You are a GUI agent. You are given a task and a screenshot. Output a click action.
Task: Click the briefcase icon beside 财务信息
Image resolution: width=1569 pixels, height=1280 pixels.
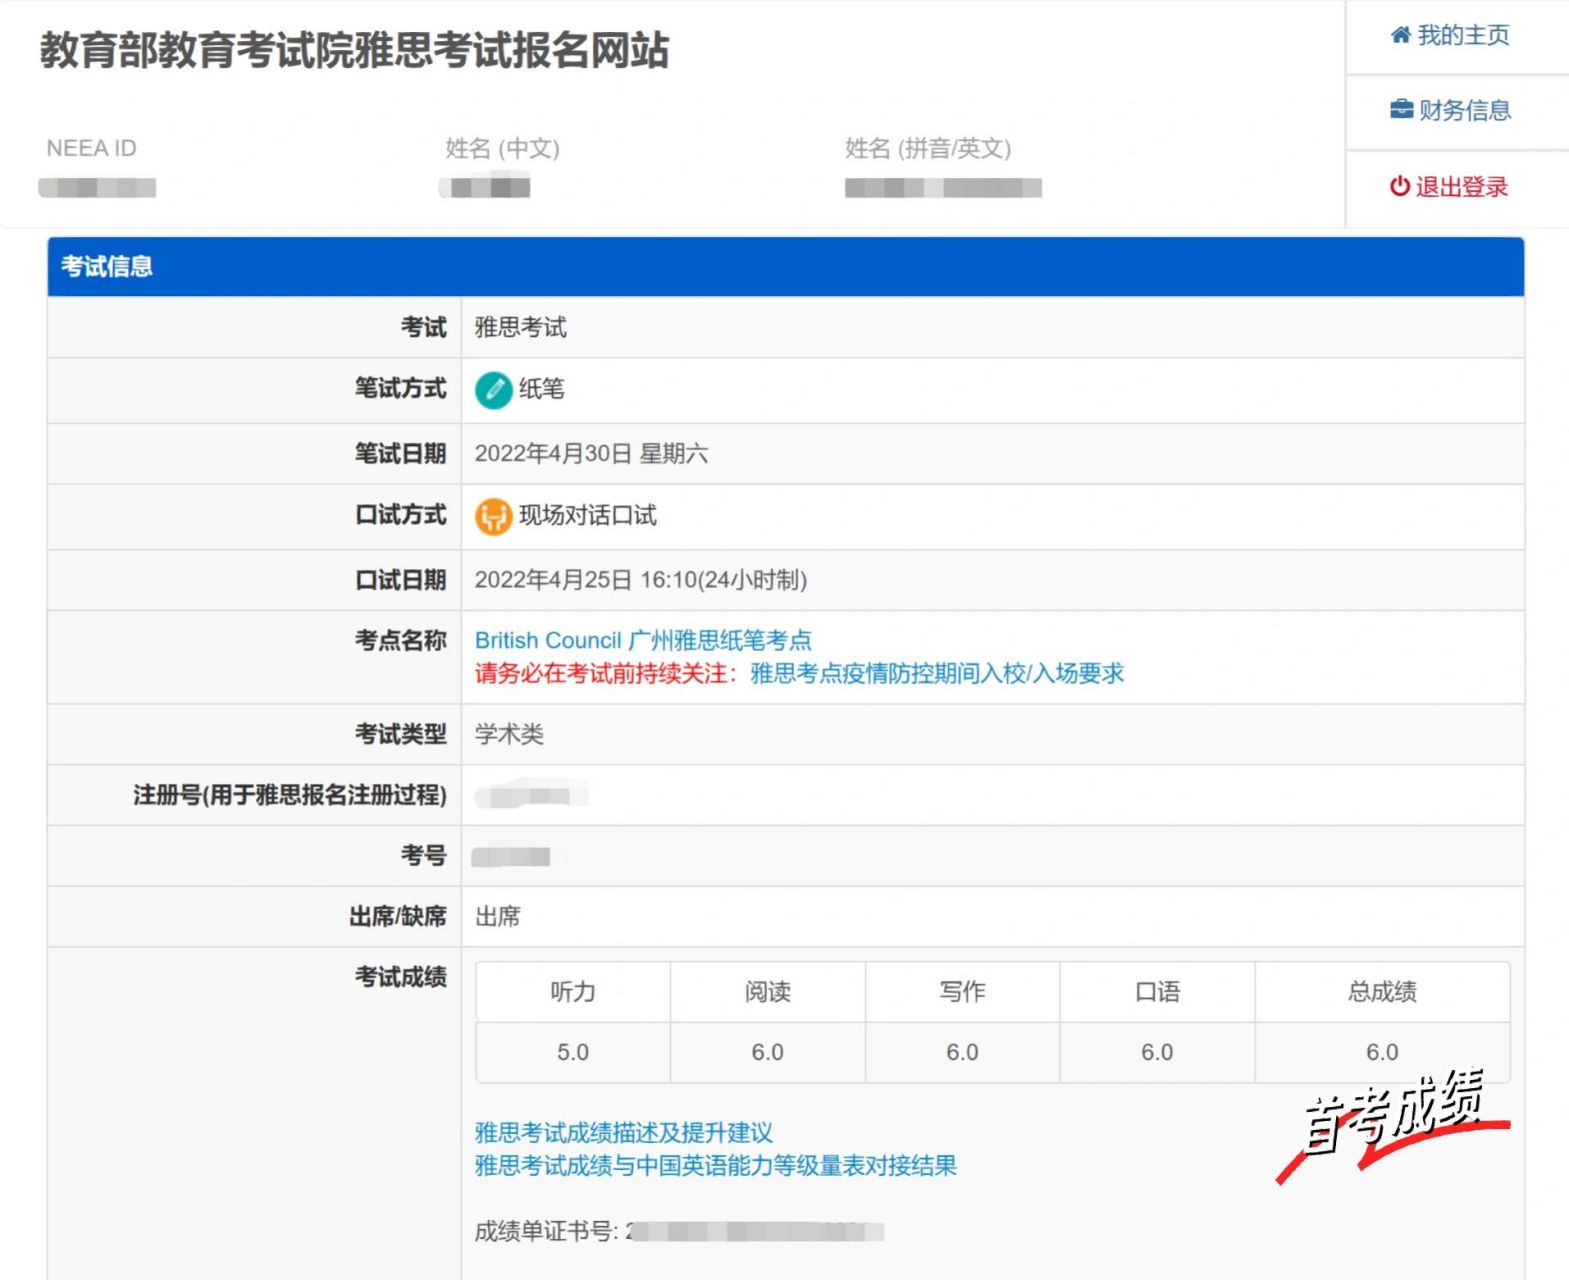tap(1402, 110)
